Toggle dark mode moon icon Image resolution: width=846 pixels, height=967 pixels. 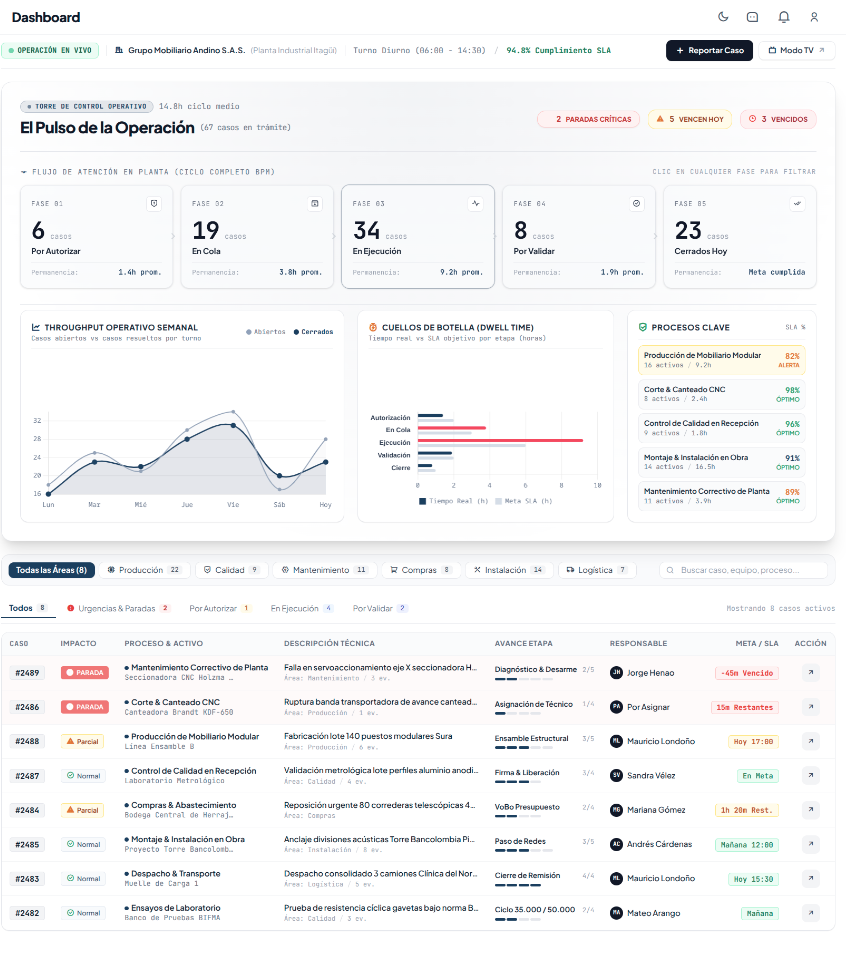(x=723, y=17)
